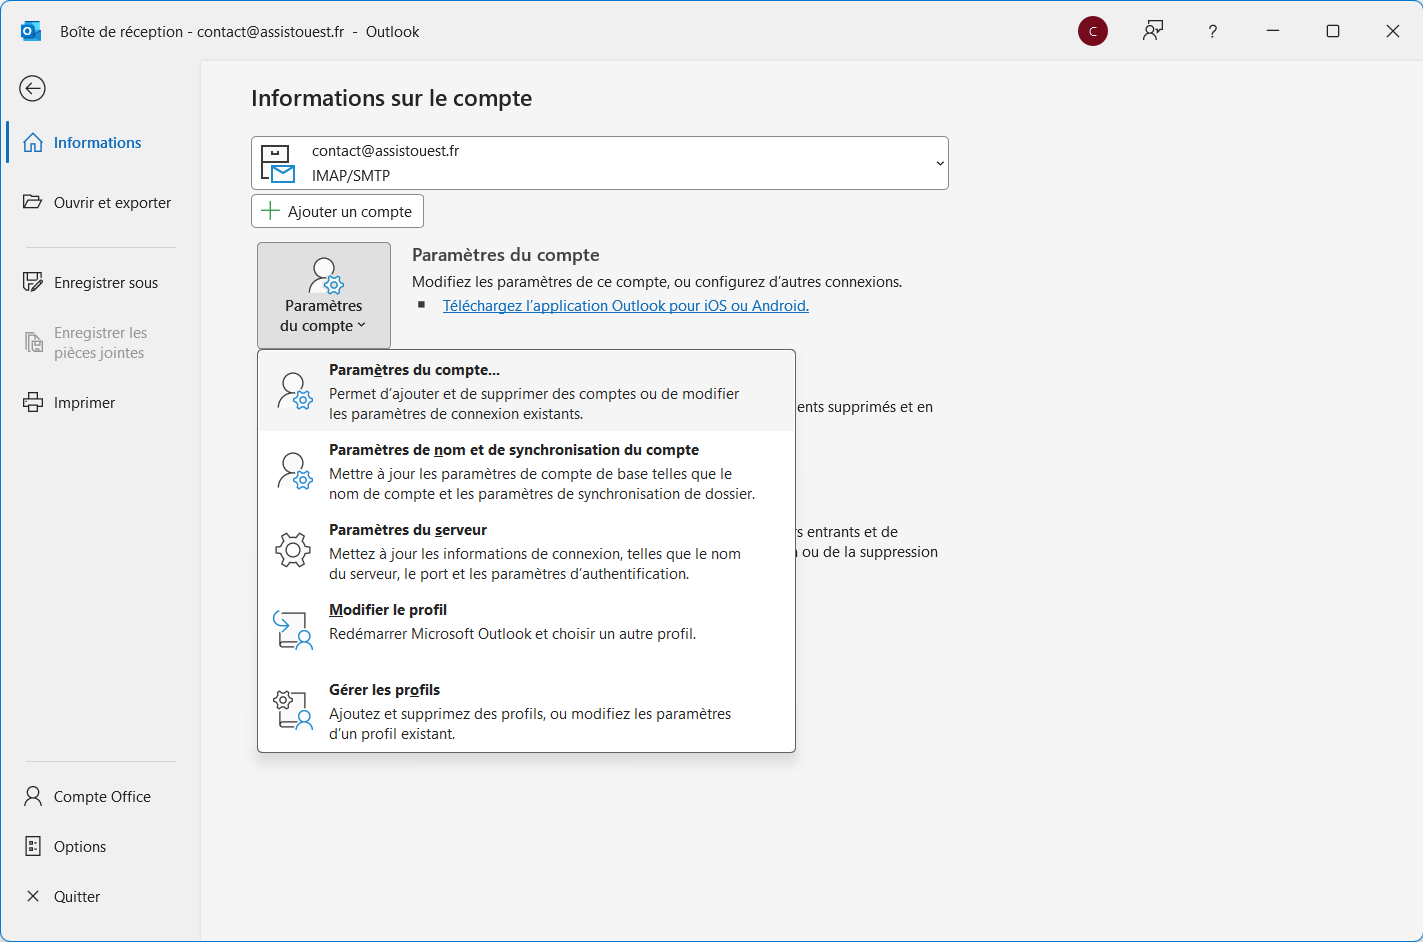
Task: Open Help with the question mark icon
Action: coord(1213,31)
